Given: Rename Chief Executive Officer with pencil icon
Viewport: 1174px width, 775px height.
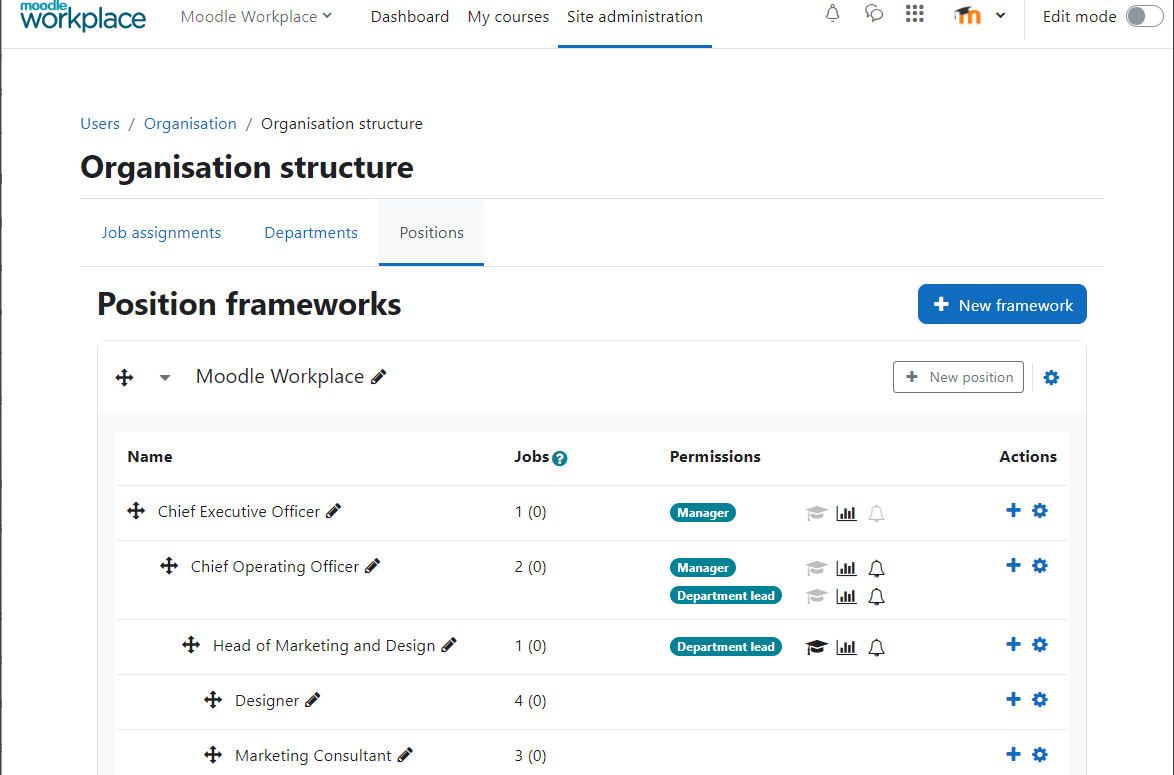Looking at the screenshot, I should tap(334, 511).
